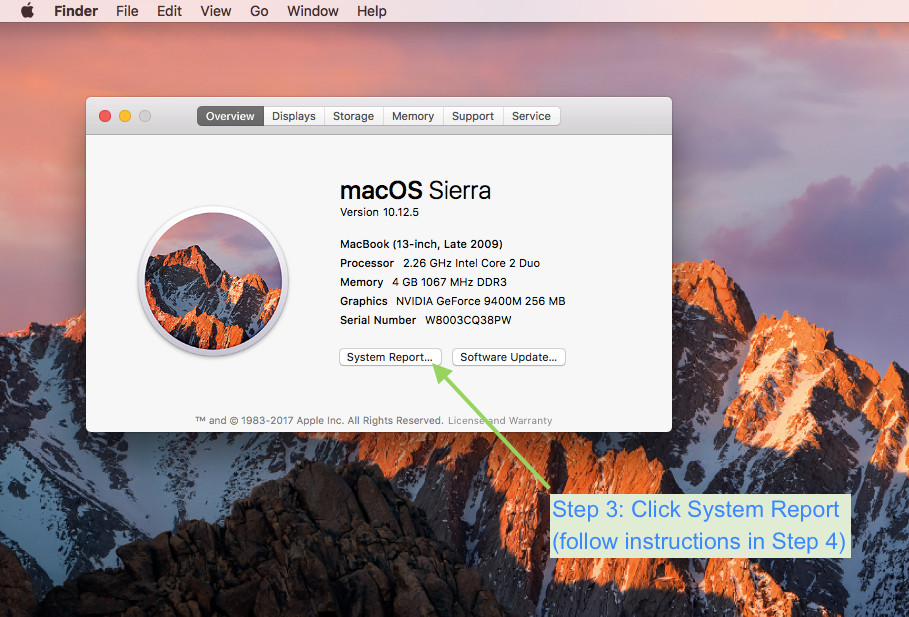Click the Software Update button
The image size is (909, 617).
508,357
